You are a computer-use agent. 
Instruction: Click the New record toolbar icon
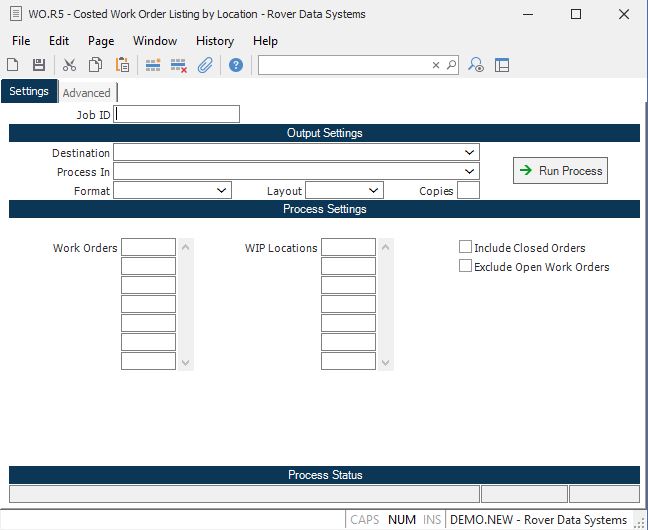pyautogui.click(x=14, y=65)
